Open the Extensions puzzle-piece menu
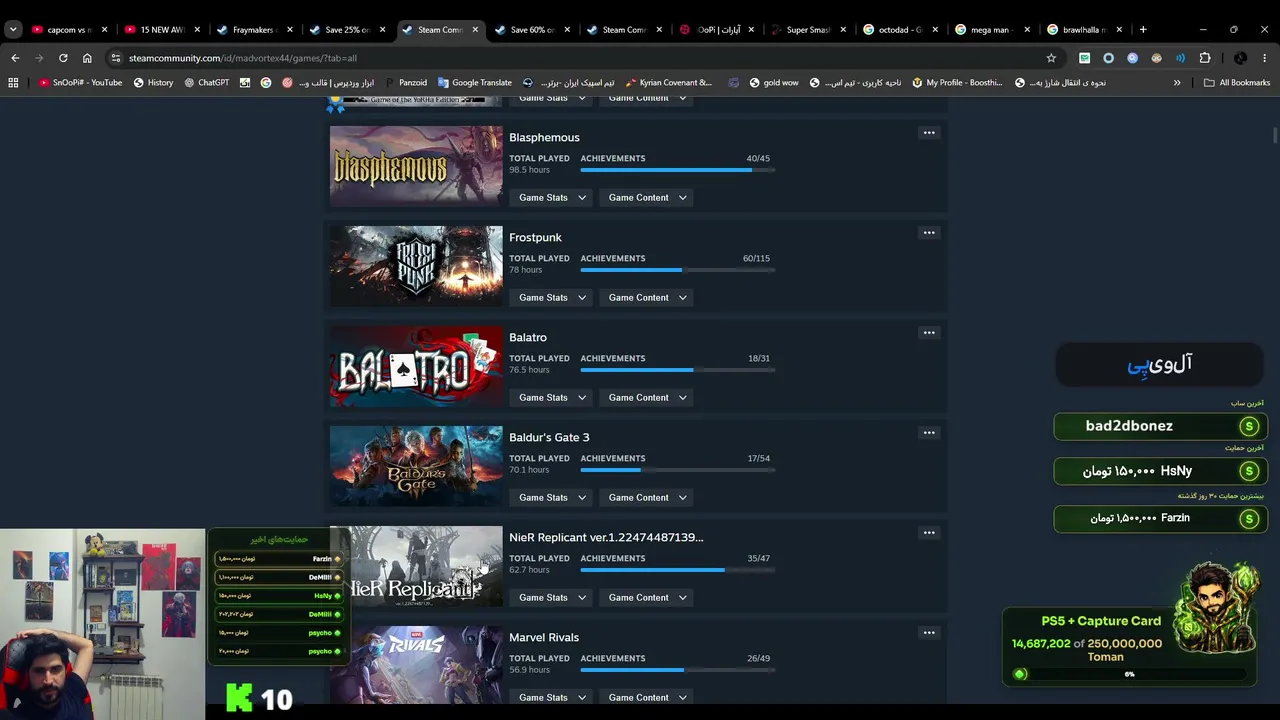The width and height of the screenshot is (1280, 720). coord(1205,58)
